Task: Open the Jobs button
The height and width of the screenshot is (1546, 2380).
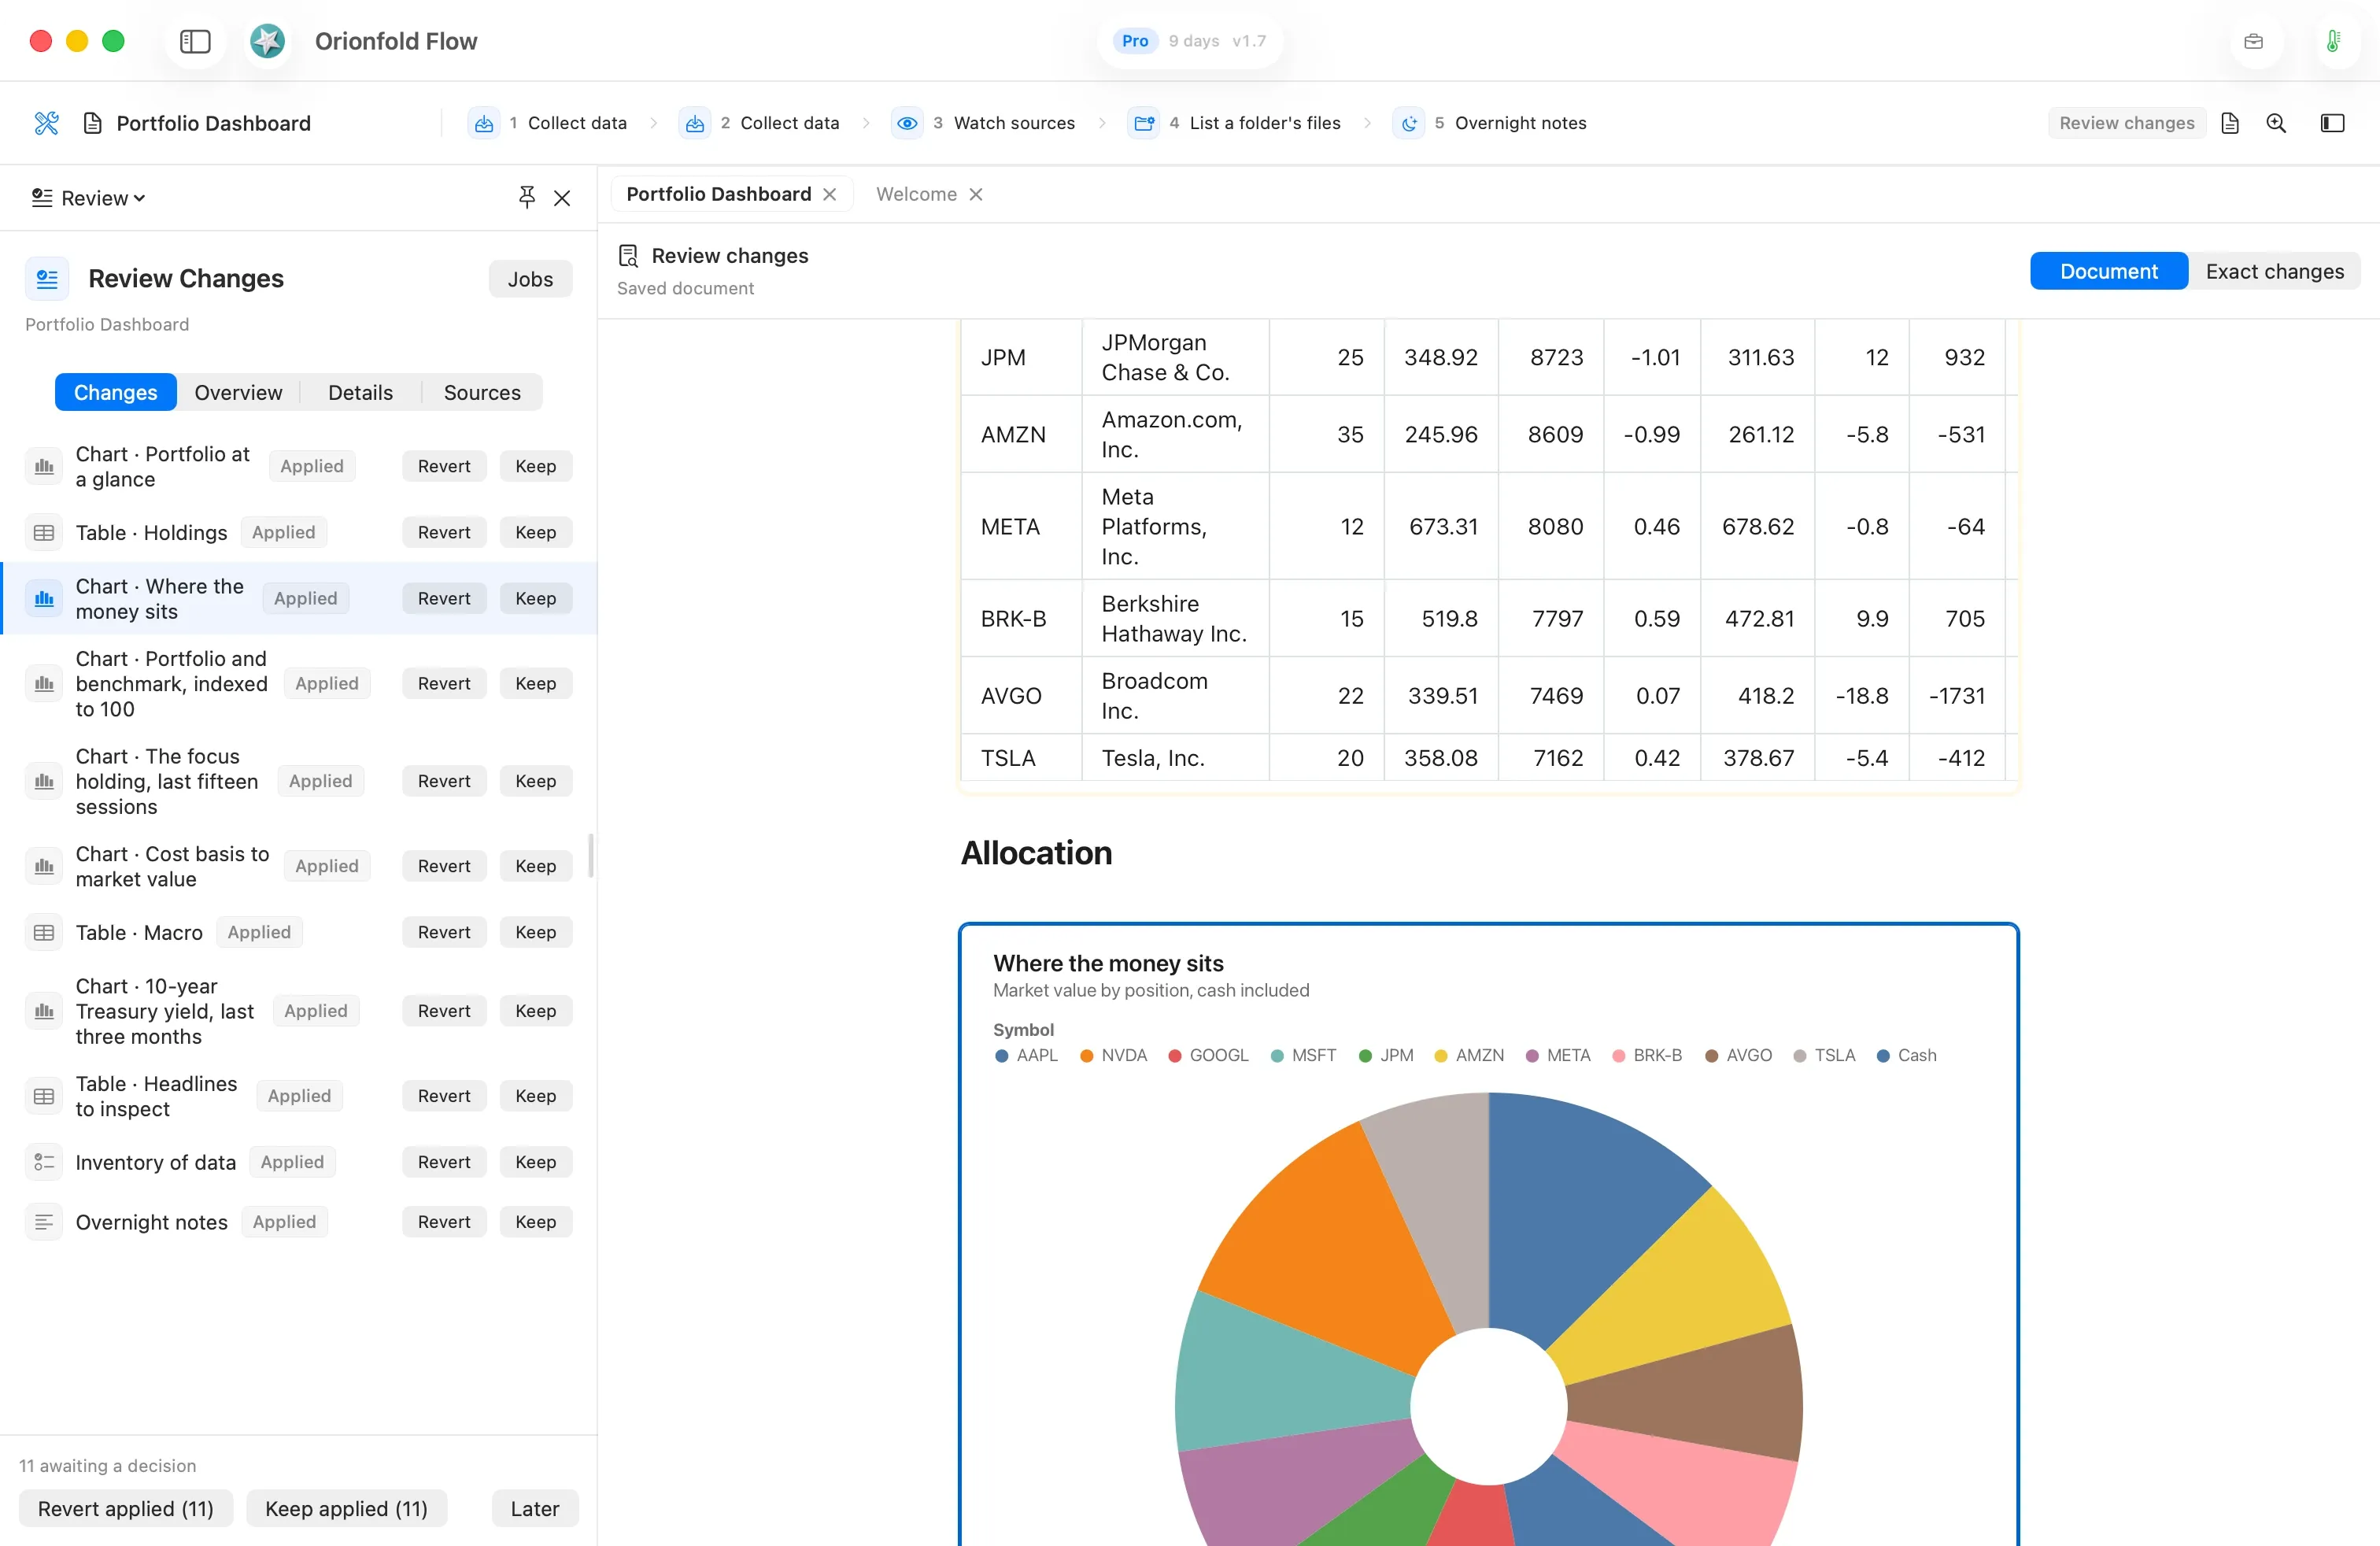Action: [x=530, y=279]
